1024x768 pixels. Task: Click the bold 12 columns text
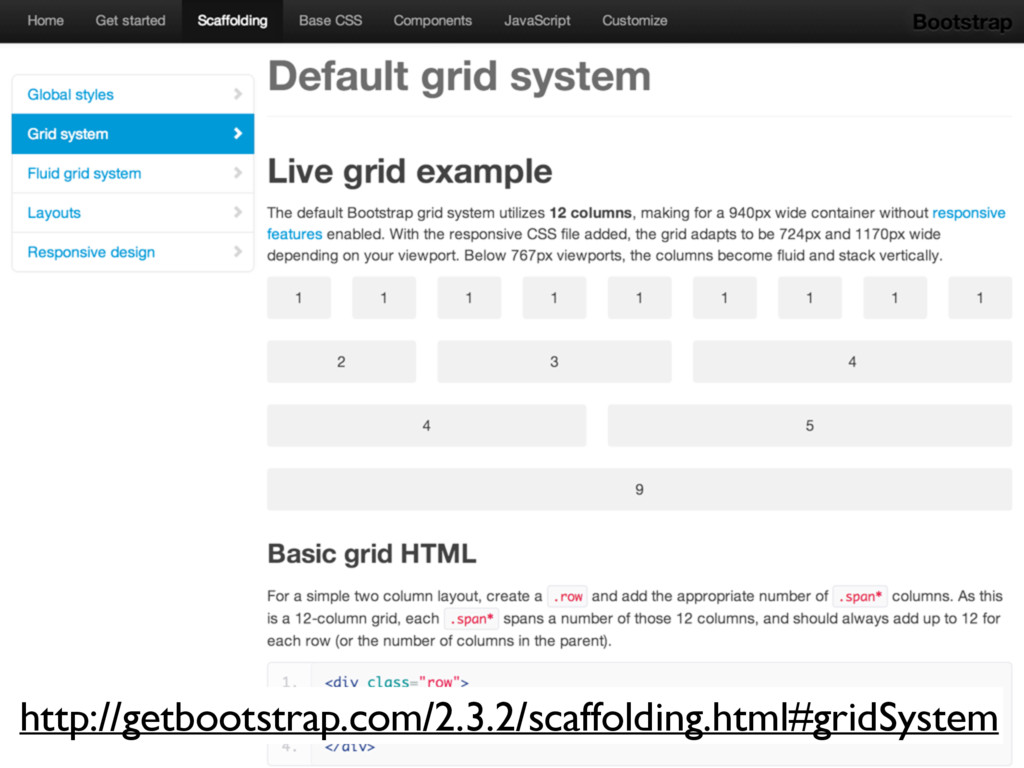point(590,213)
